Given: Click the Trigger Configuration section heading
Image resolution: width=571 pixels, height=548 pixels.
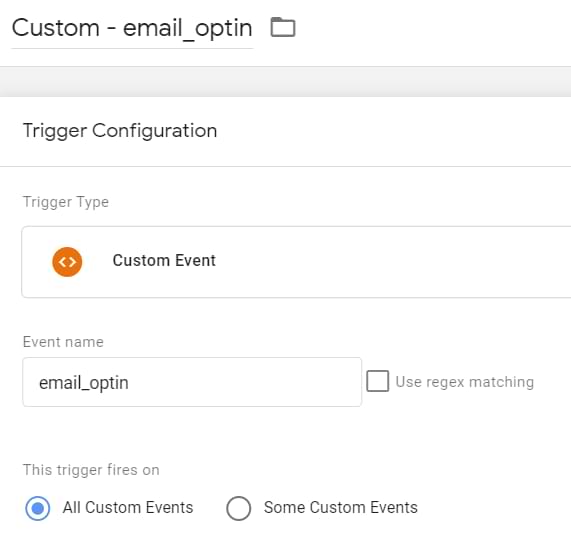Looking at the screenshot, I should pyautogui.click(x=120, y=131).
